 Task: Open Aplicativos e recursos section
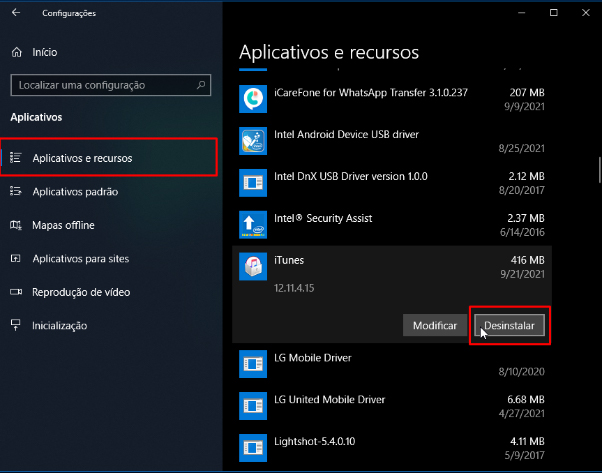coord(109,158)
